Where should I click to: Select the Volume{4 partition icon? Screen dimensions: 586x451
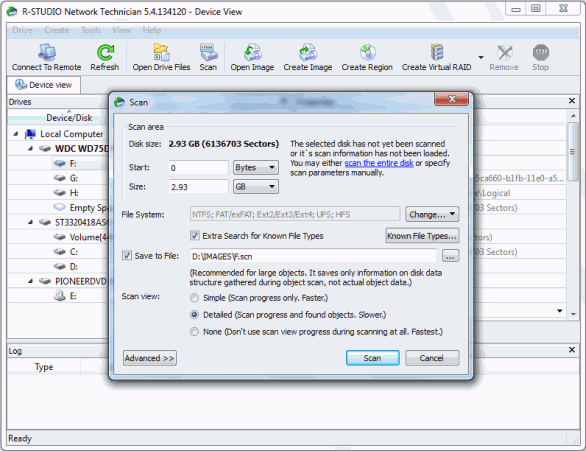59,237
